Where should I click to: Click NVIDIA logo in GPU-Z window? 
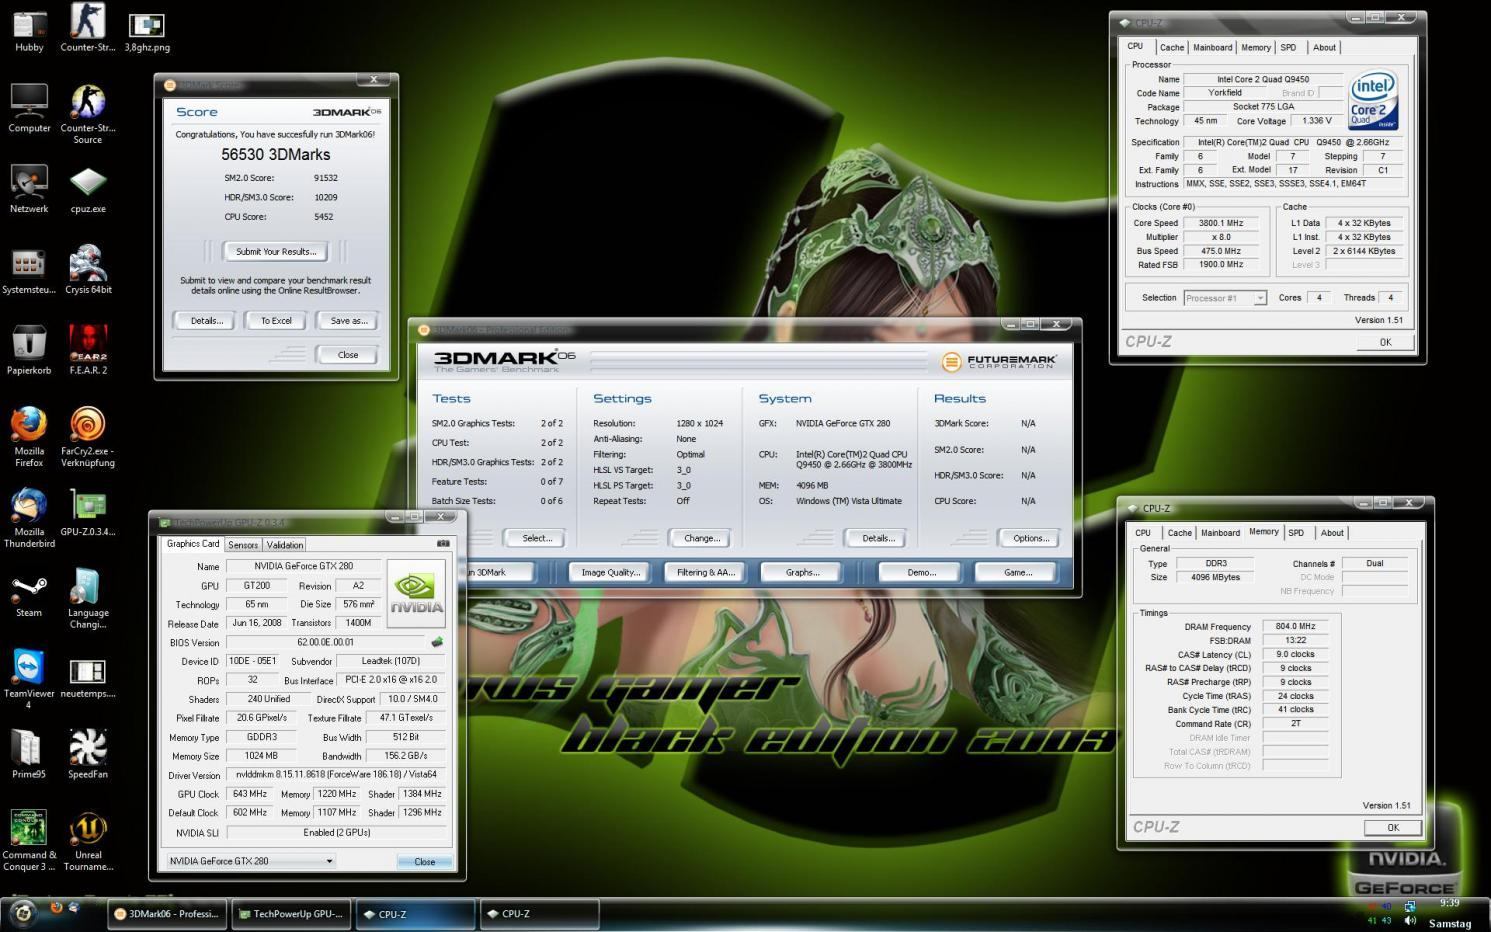click(x=416, y=592)
